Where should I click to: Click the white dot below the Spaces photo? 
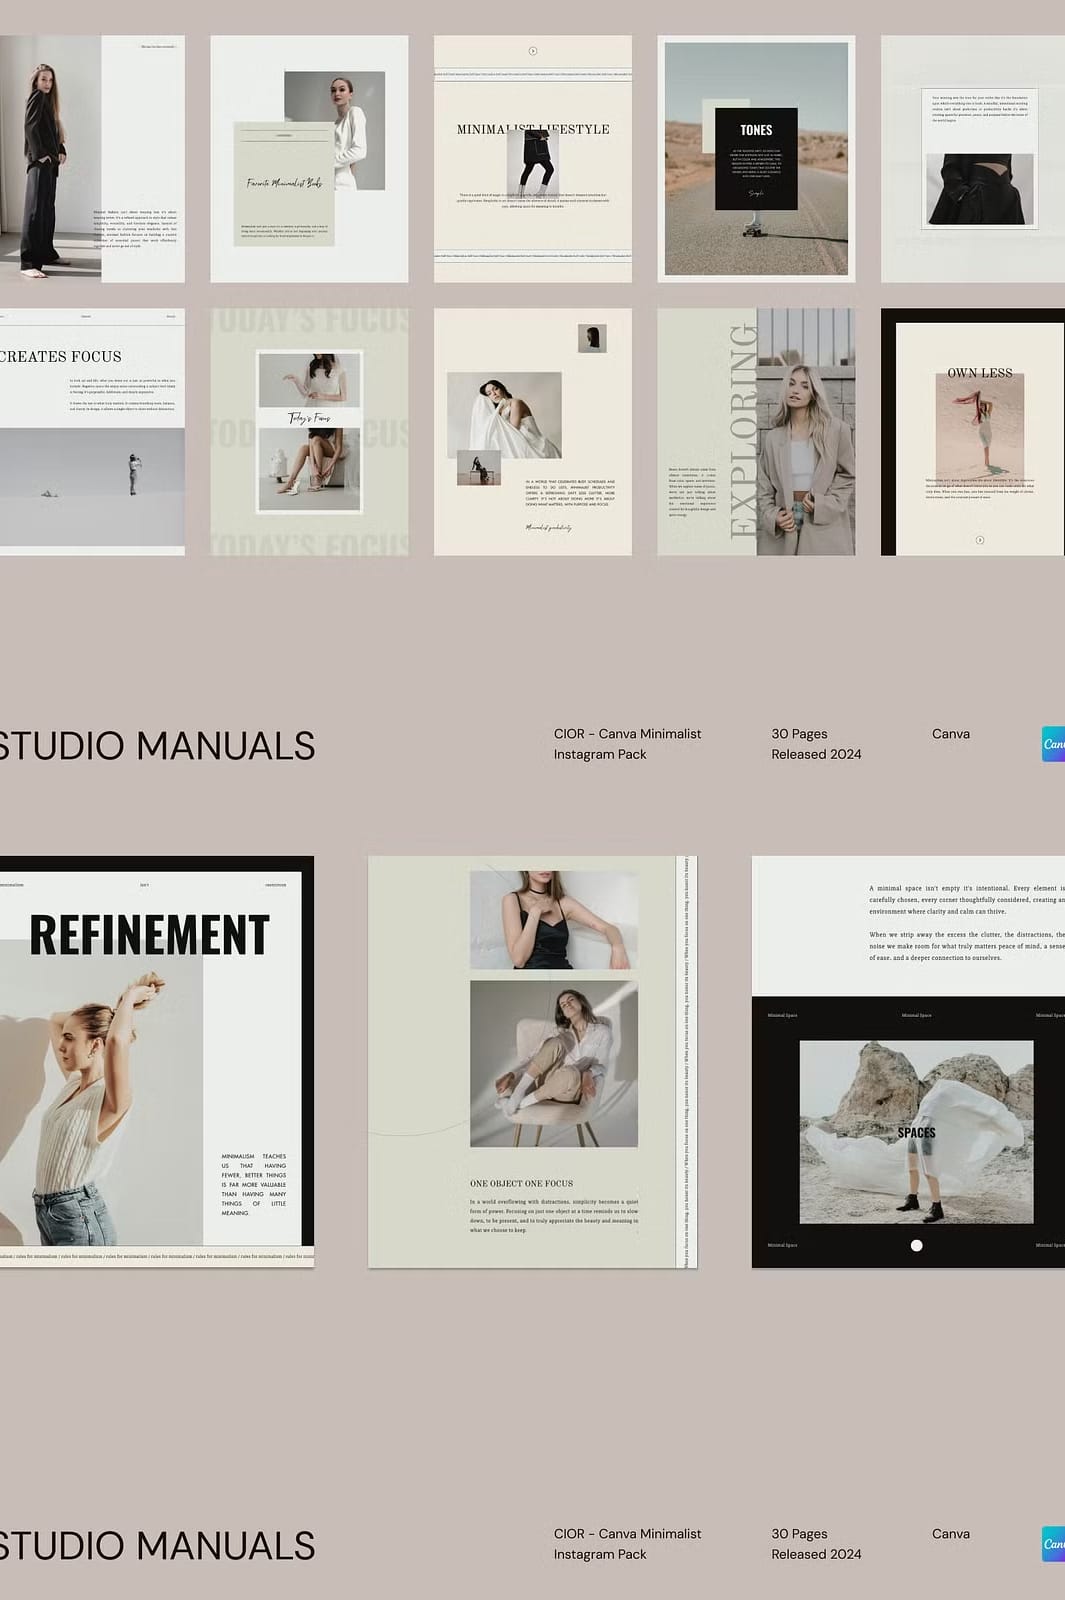pos(916,1245)
